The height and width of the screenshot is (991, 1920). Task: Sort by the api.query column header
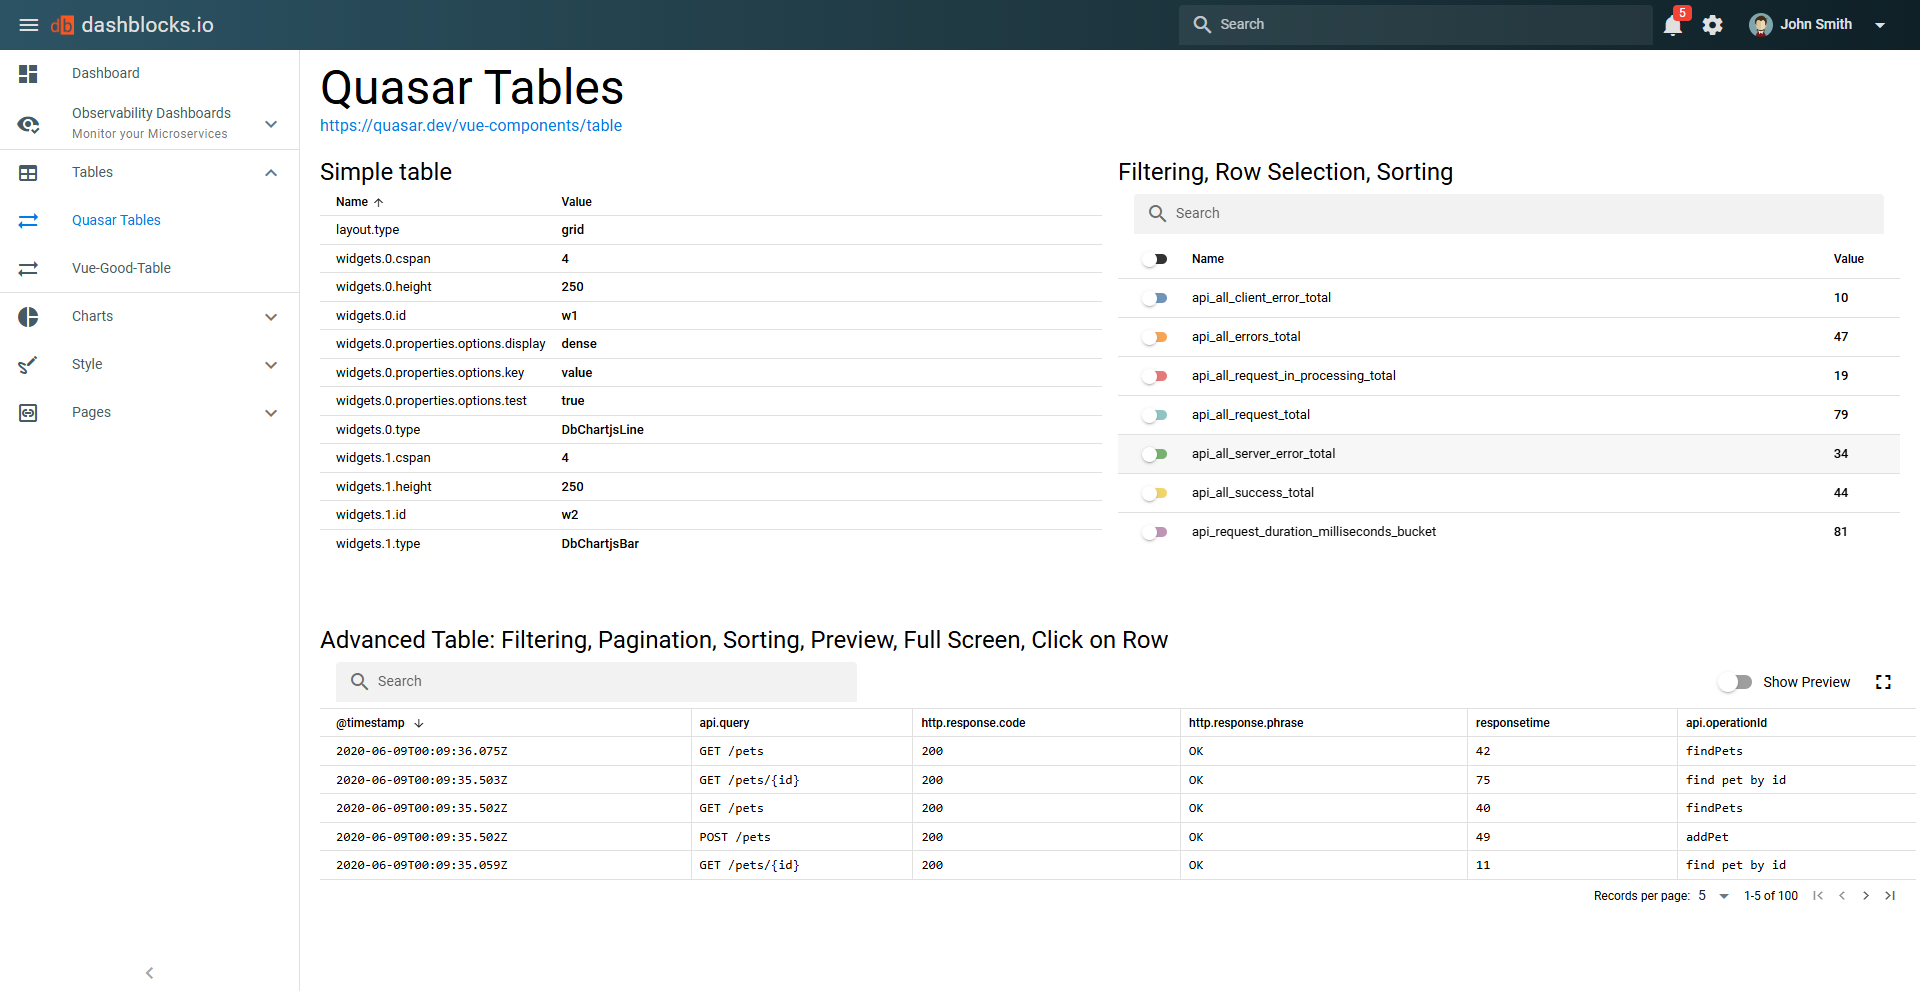(x=724, y=723)
